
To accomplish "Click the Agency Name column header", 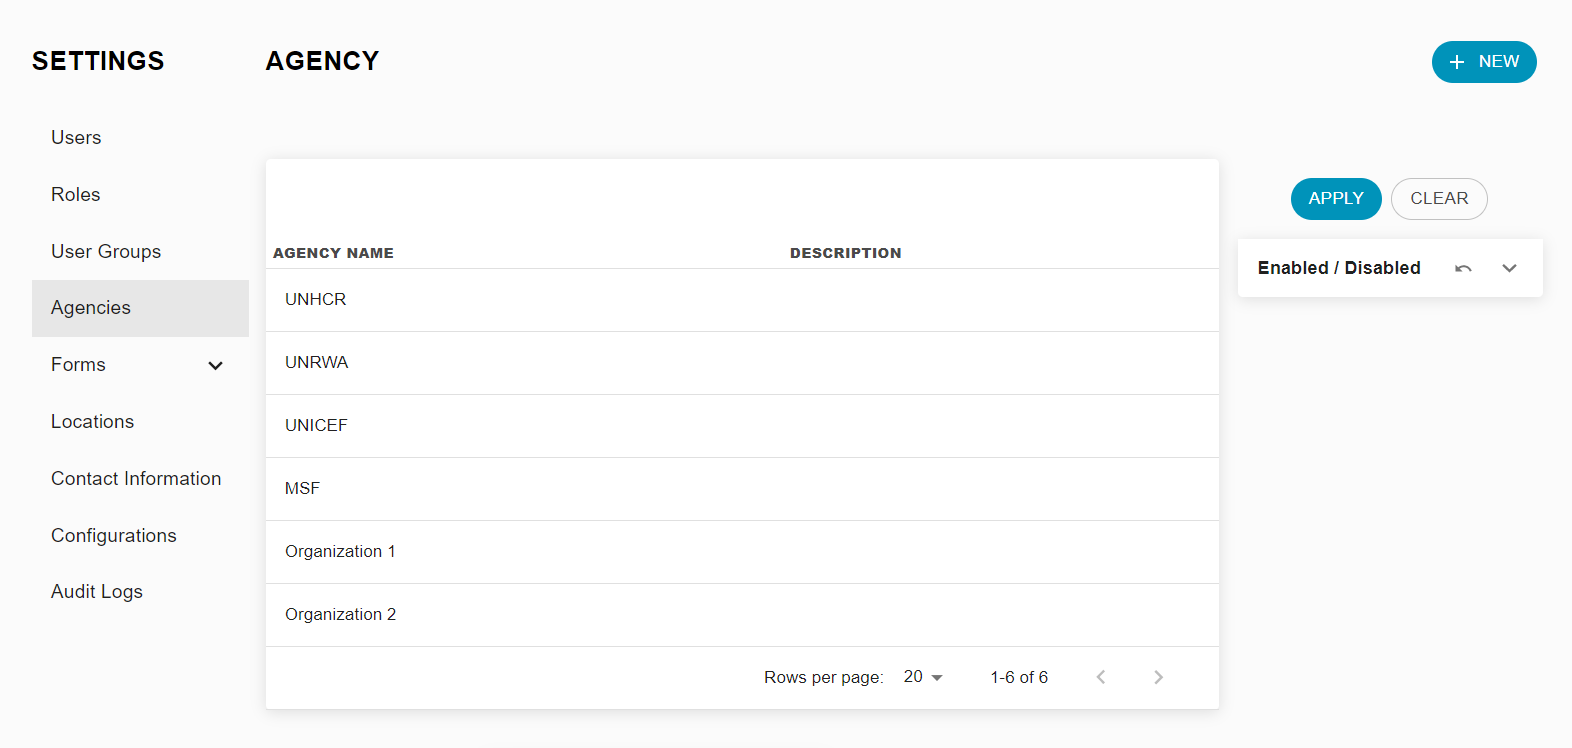I will (x=333, y=253).
